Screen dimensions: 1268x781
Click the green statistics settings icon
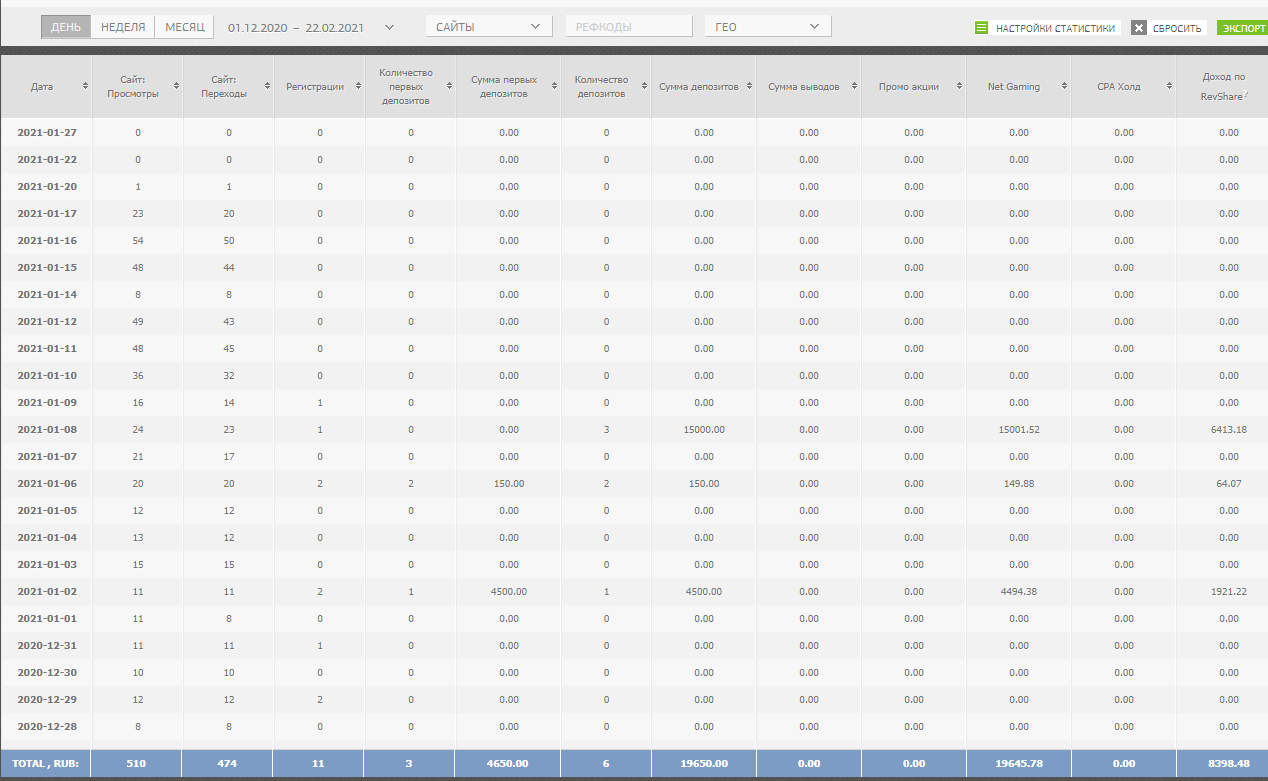(x=981, y=28)
